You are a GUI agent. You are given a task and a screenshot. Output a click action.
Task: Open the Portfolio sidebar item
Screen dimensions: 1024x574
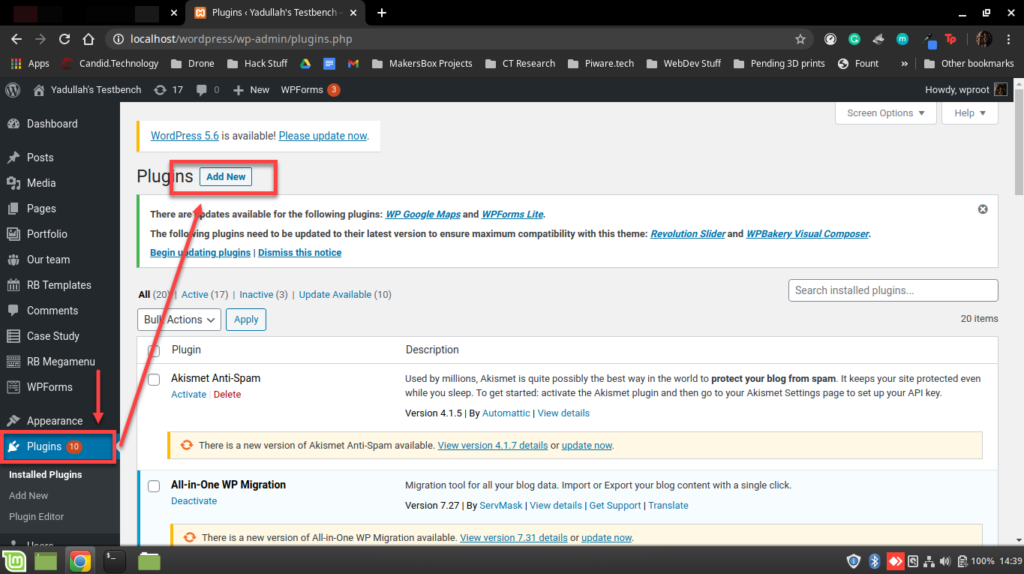47,234
